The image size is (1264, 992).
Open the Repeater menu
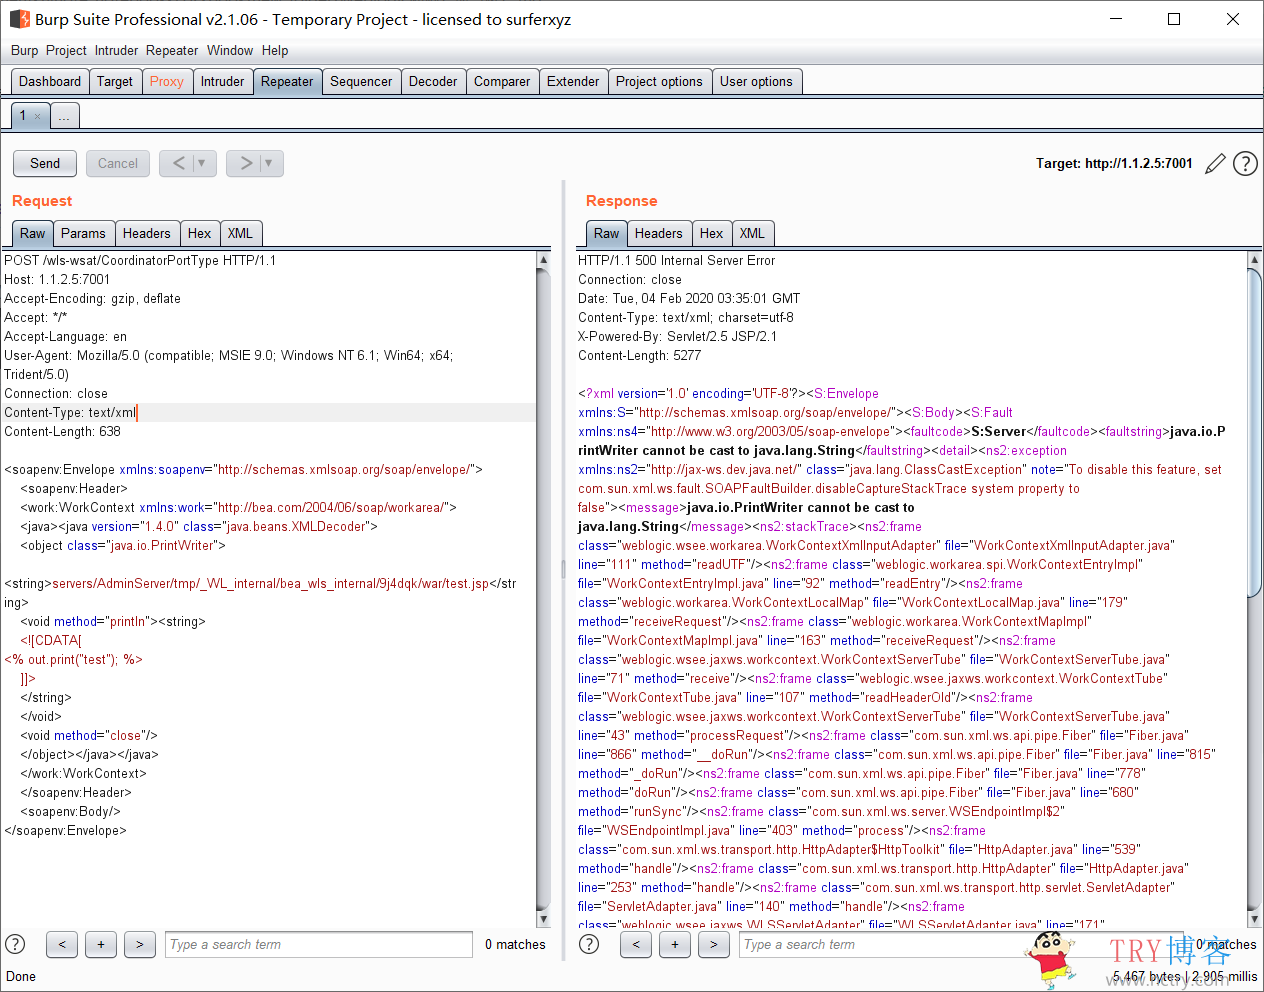172,50
